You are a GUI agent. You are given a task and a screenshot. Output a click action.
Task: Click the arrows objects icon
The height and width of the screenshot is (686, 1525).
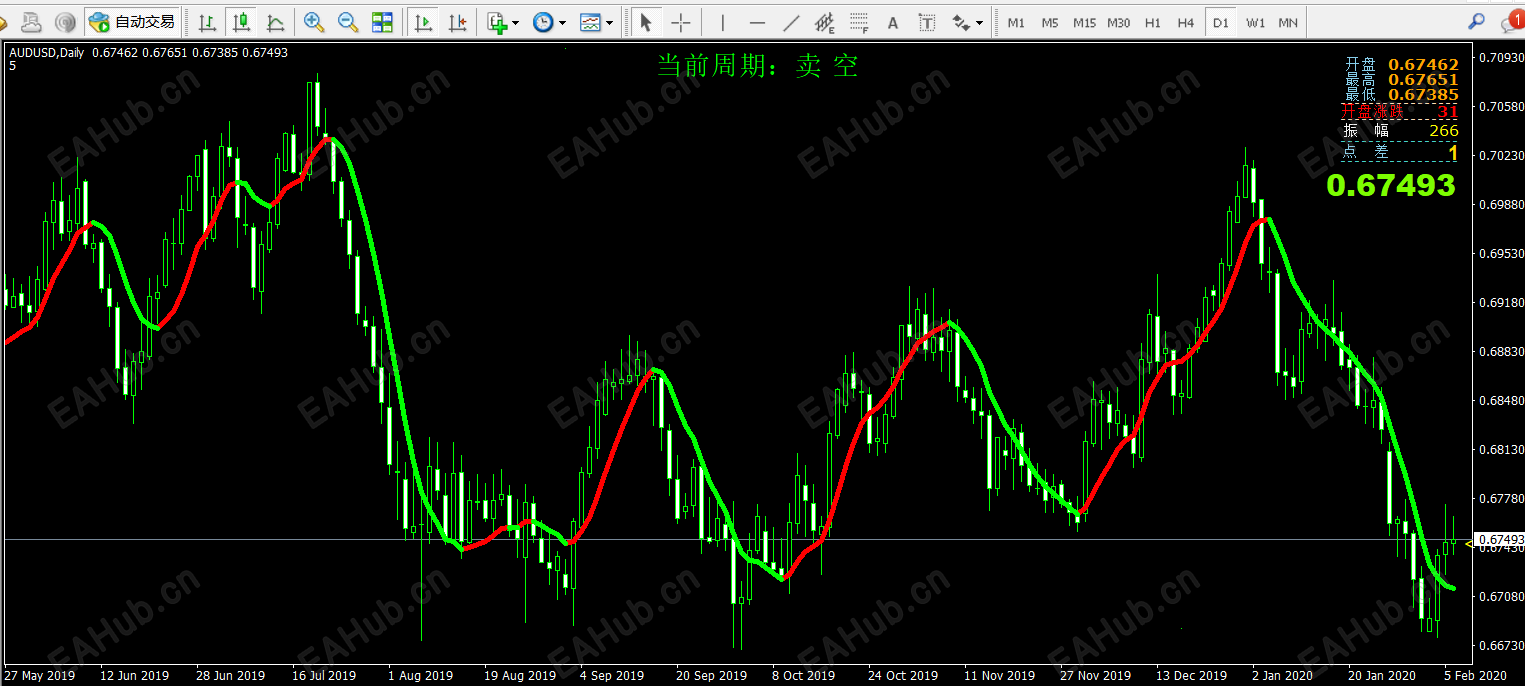pyautogui.click(x=961, y=21)
